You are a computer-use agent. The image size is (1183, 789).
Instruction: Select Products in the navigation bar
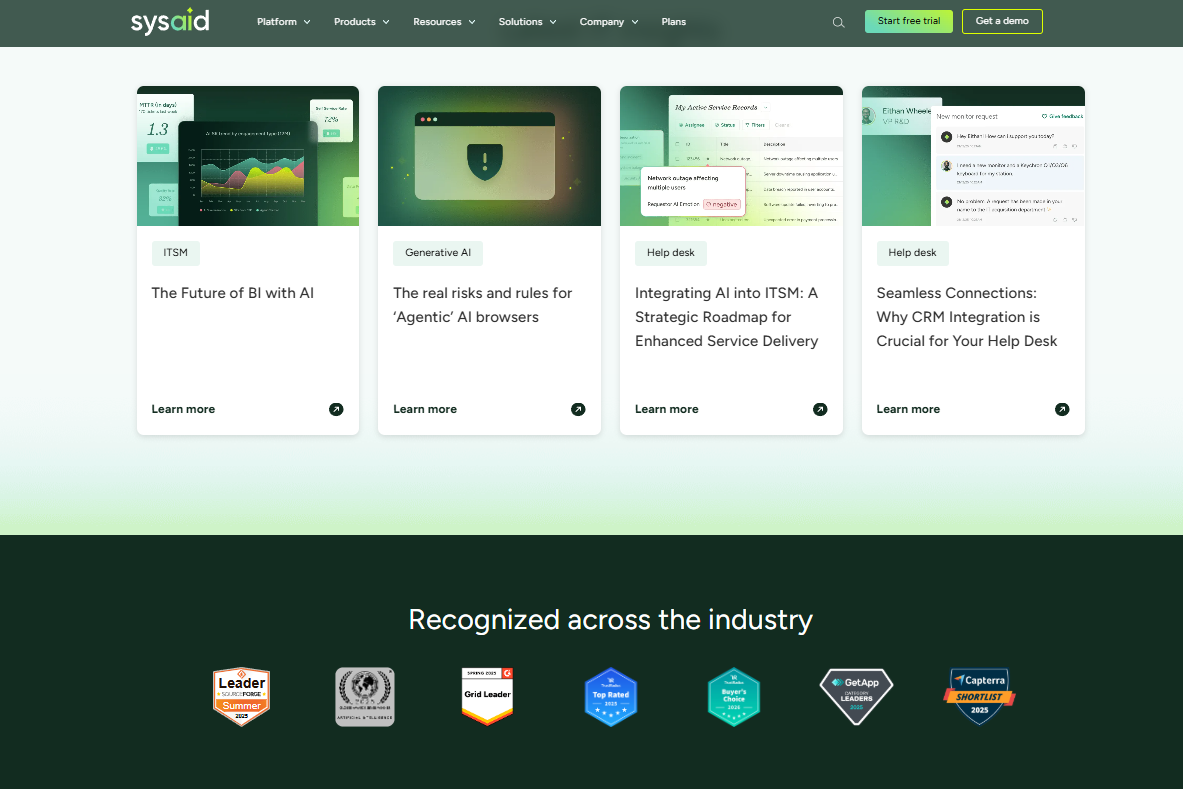click(x=355, y=21)
